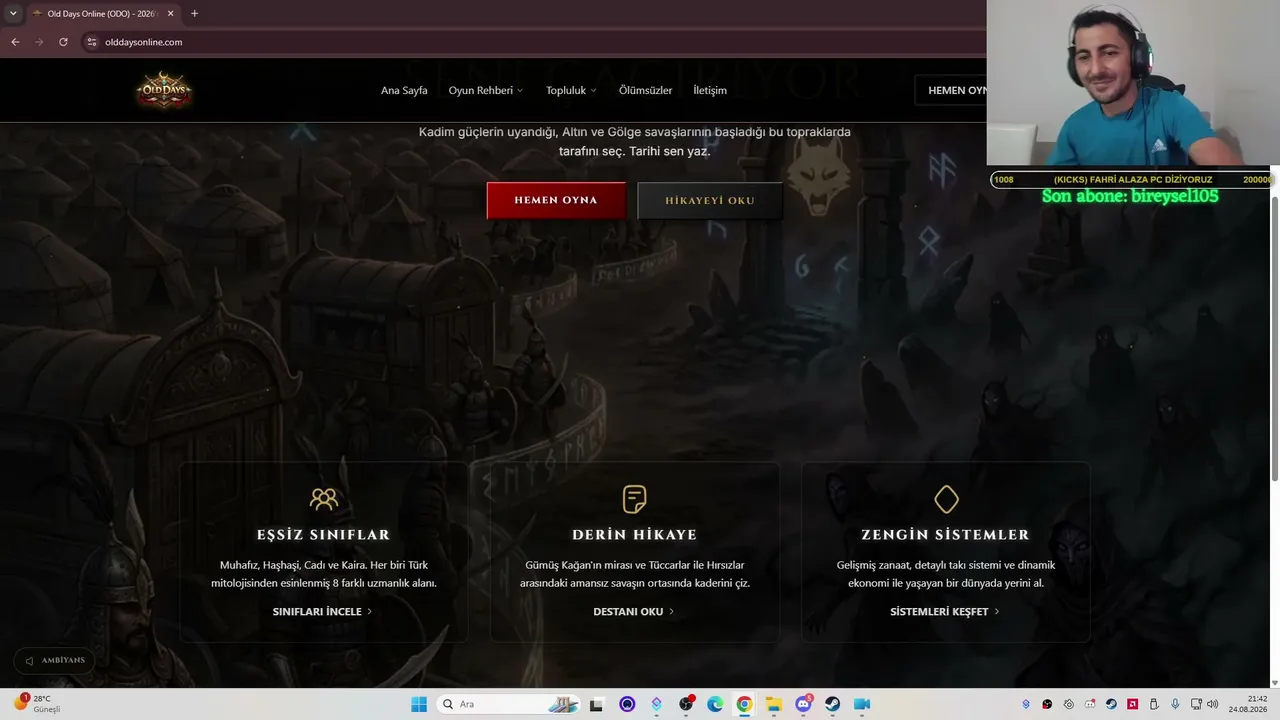Click the SteelSeries icon in the system tray
This screenshot has height=720, width=1280.
pyautogui.click(x=1068, y=704)
